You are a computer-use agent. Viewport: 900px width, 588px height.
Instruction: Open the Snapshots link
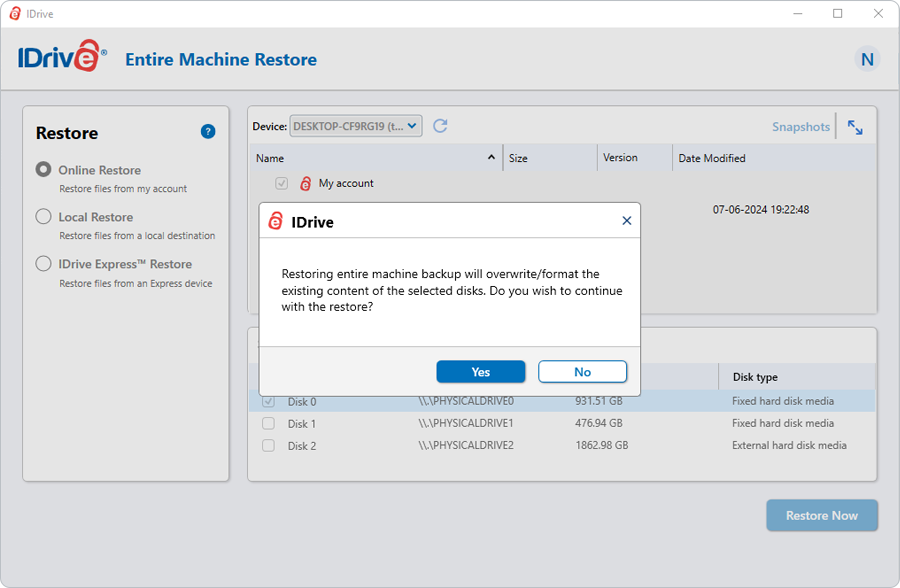[801, 127]
